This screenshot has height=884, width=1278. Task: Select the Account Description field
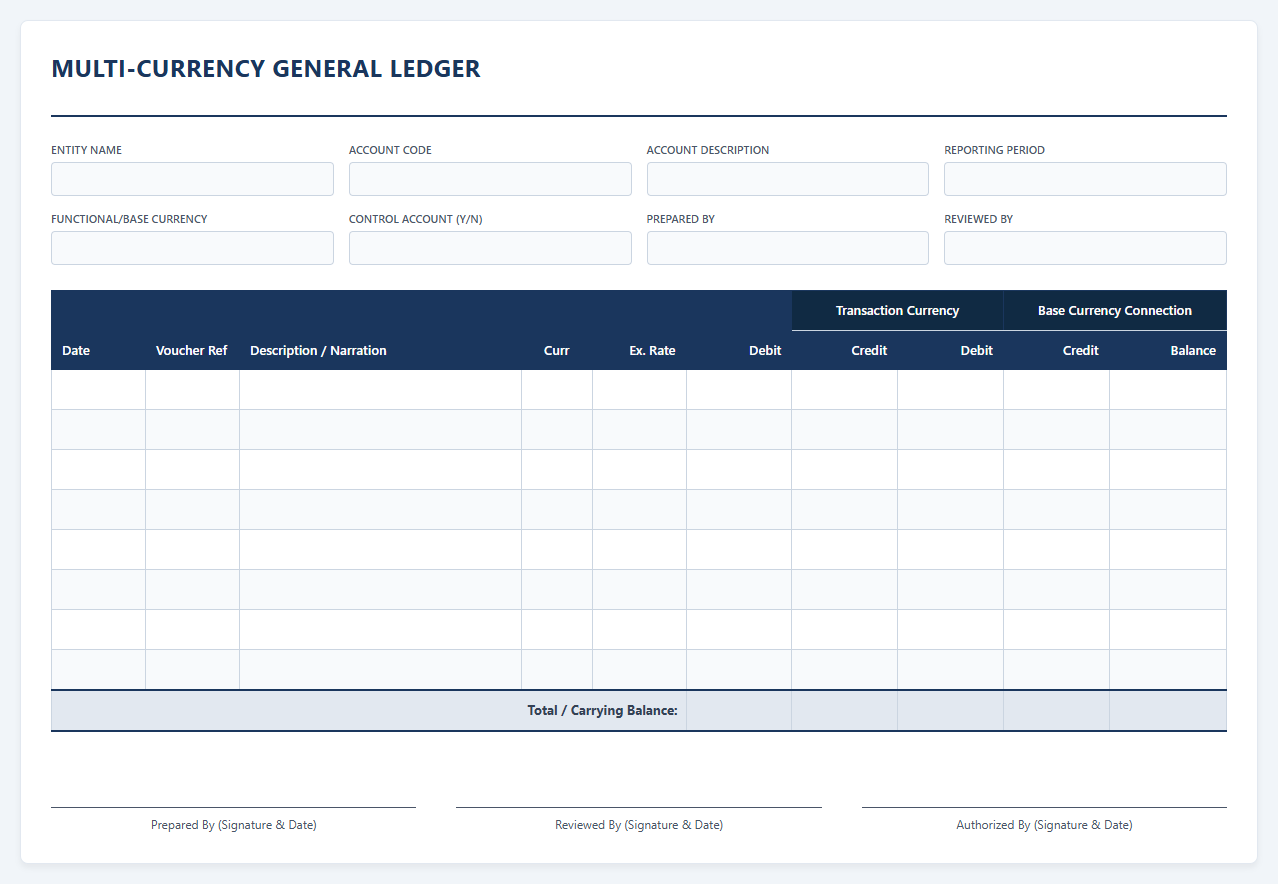pyautogui.click(x=788, y=179)
